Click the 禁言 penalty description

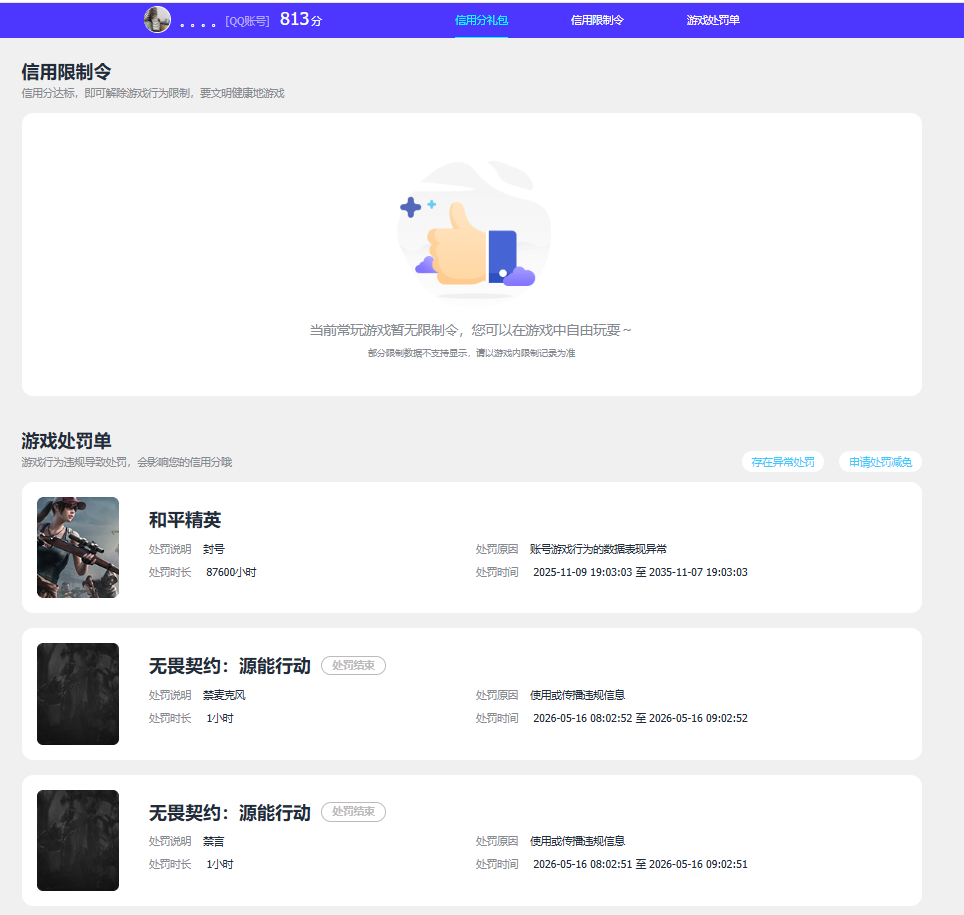pyautogui.click(x=214, y=841)
